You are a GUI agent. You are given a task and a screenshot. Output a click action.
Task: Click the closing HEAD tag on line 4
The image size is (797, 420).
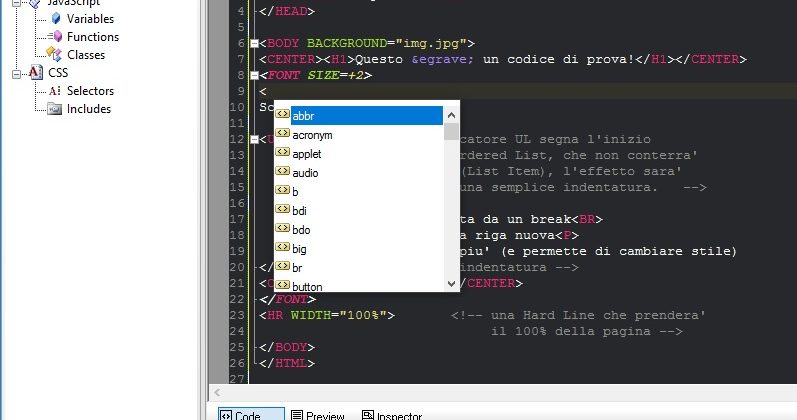point(287,11)
